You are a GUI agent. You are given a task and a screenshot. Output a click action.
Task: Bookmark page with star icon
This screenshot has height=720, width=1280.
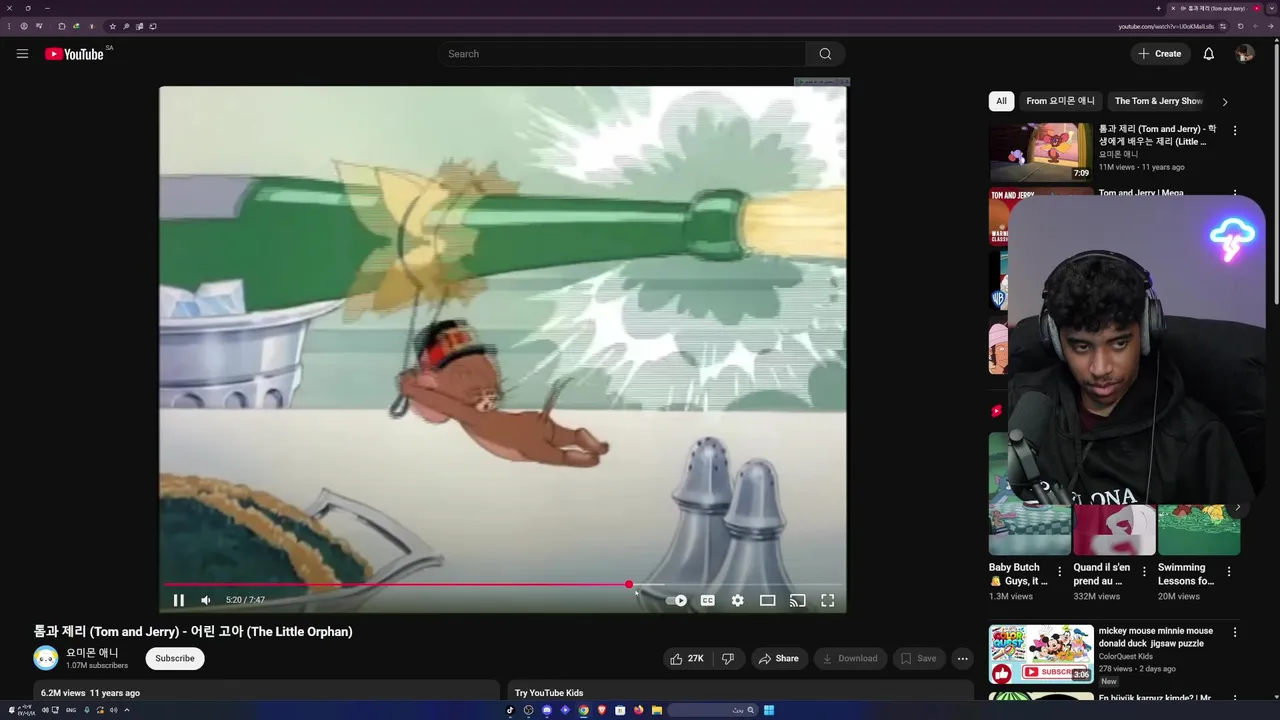pyautogui.click(x=112, y=26)
